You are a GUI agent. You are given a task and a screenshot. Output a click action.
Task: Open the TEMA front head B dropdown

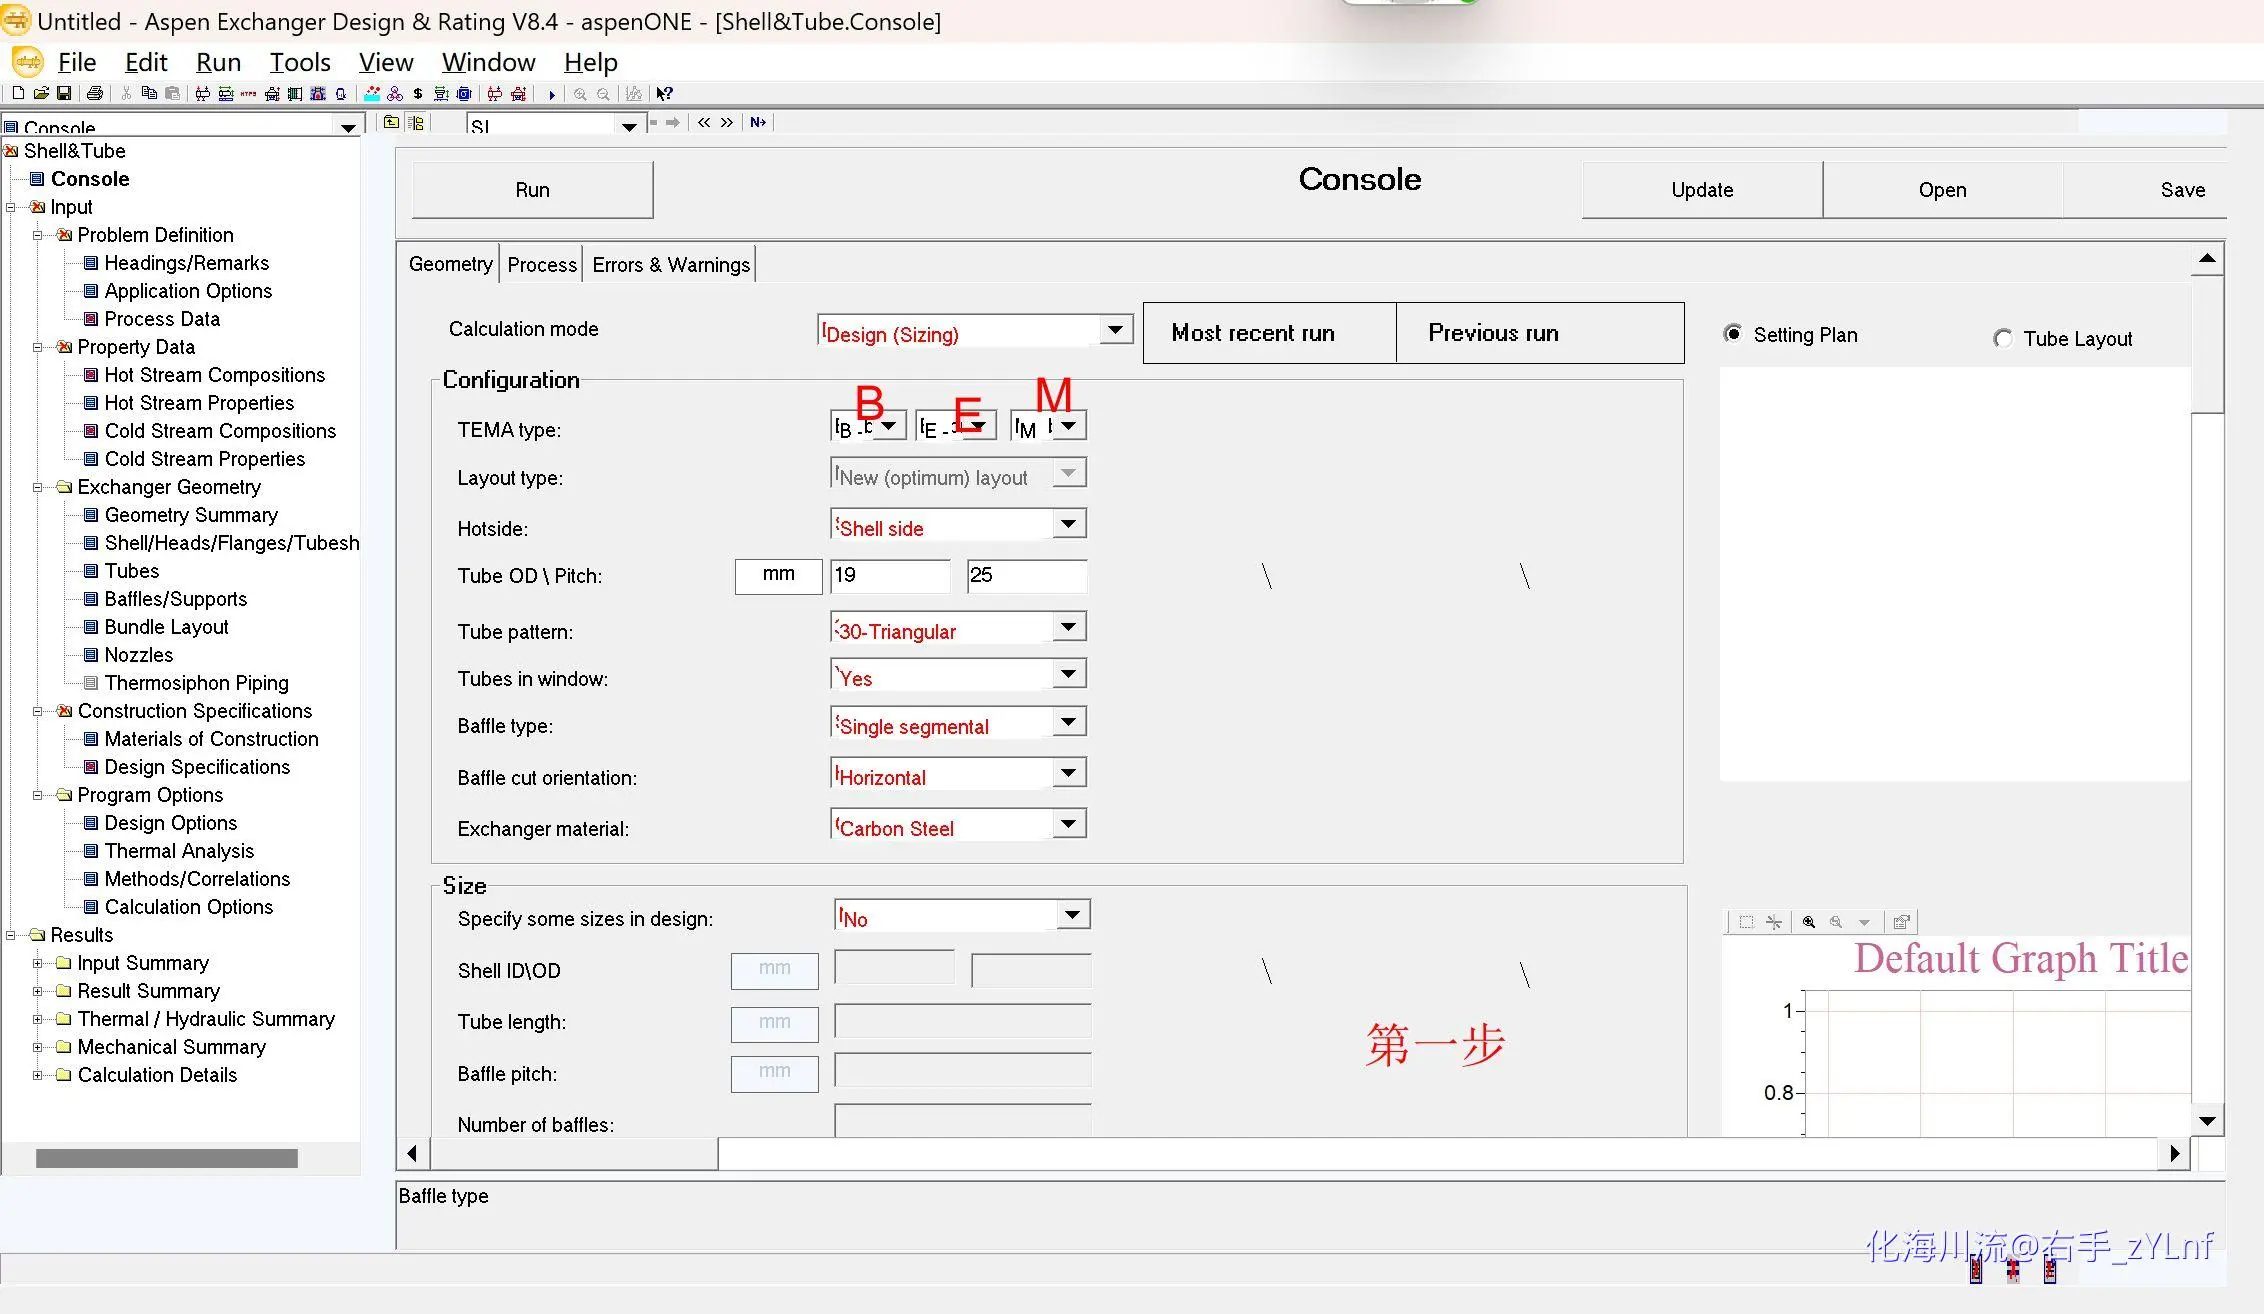[889, 426]
